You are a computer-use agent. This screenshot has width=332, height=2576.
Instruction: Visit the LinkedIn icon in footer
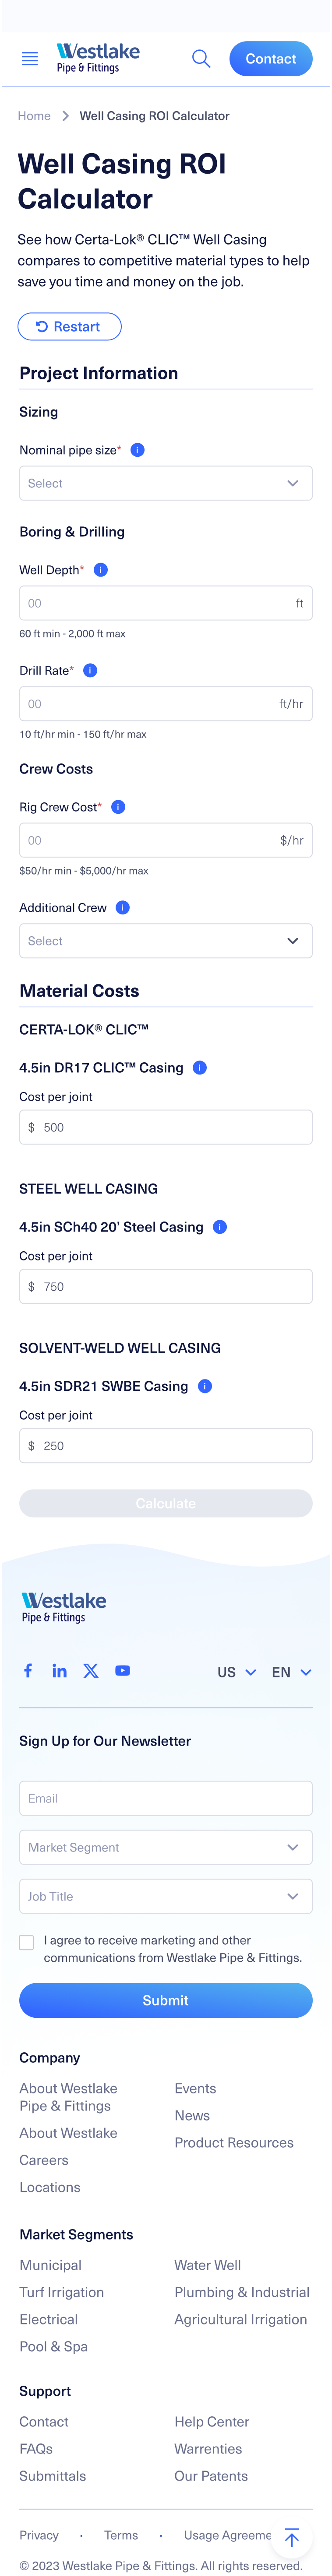click(59, 1670)
